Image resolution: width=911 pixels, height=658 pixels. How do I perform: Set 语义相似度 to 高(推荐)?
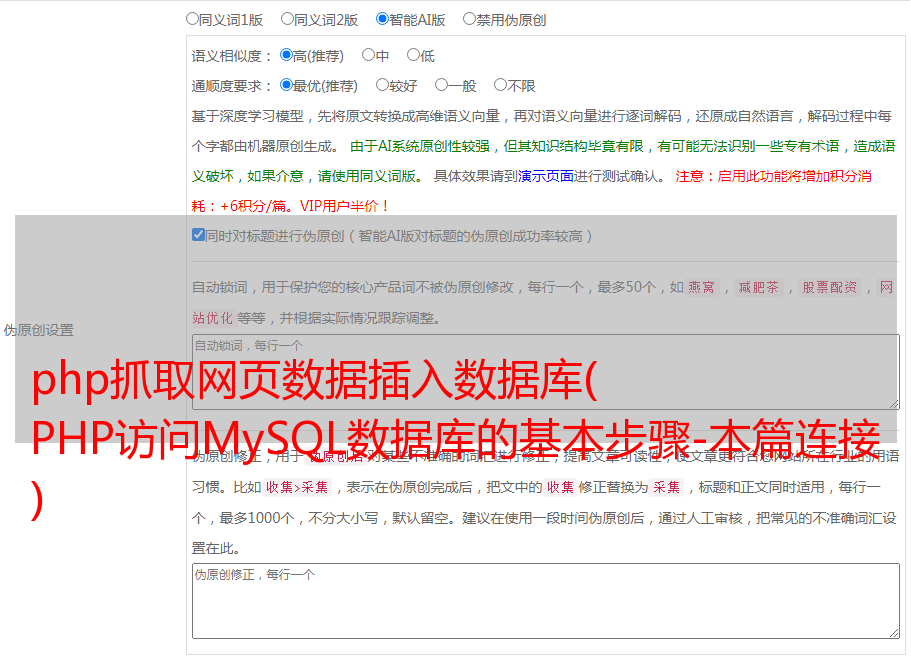coord(286,55)
